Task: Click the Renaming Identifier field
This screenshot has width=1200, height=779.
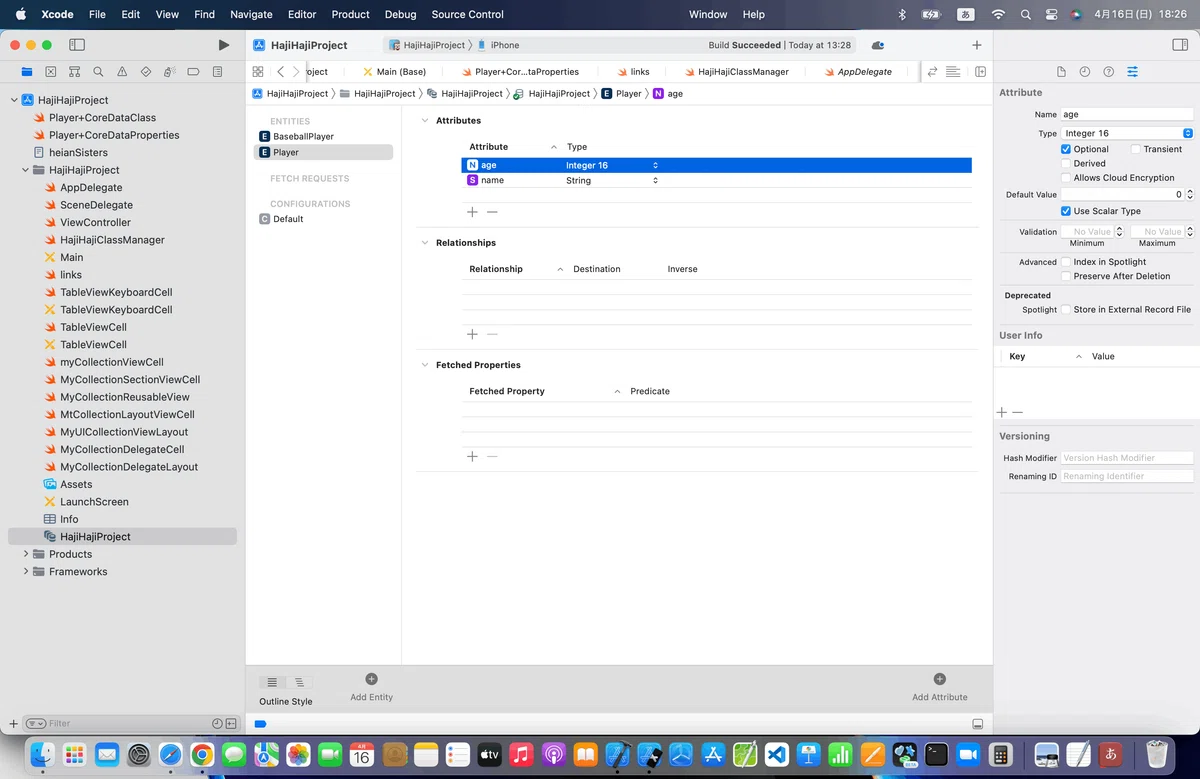Action: pos(1127,476)
